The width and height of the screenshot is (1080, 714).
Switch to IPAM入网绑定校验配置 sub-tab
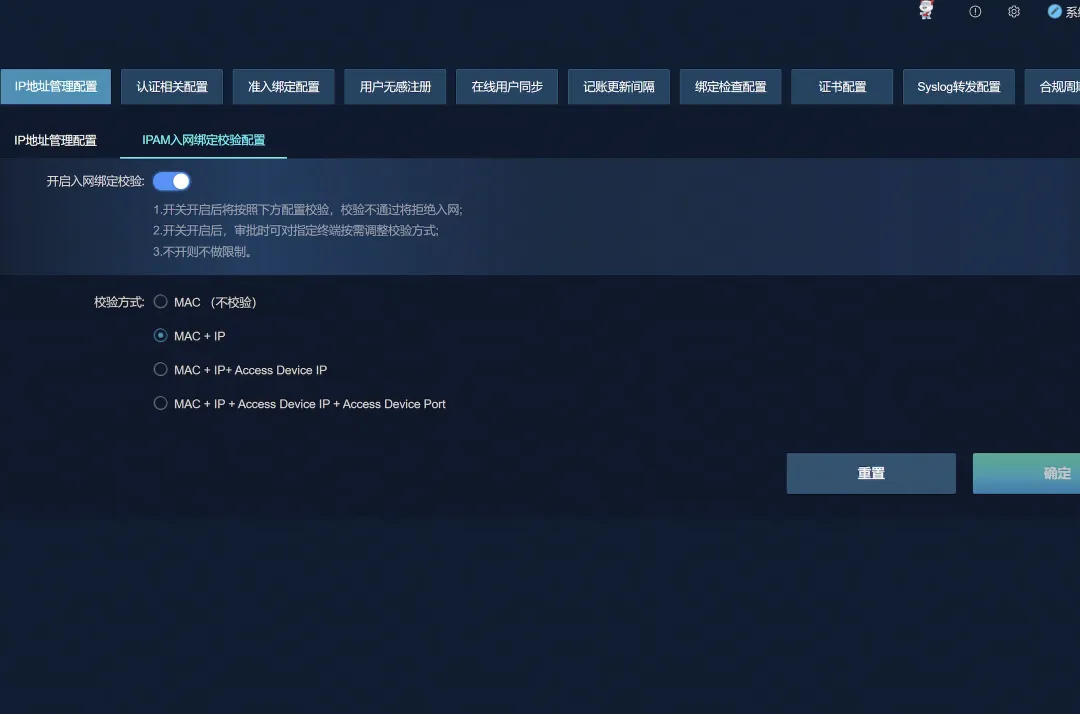203,140
